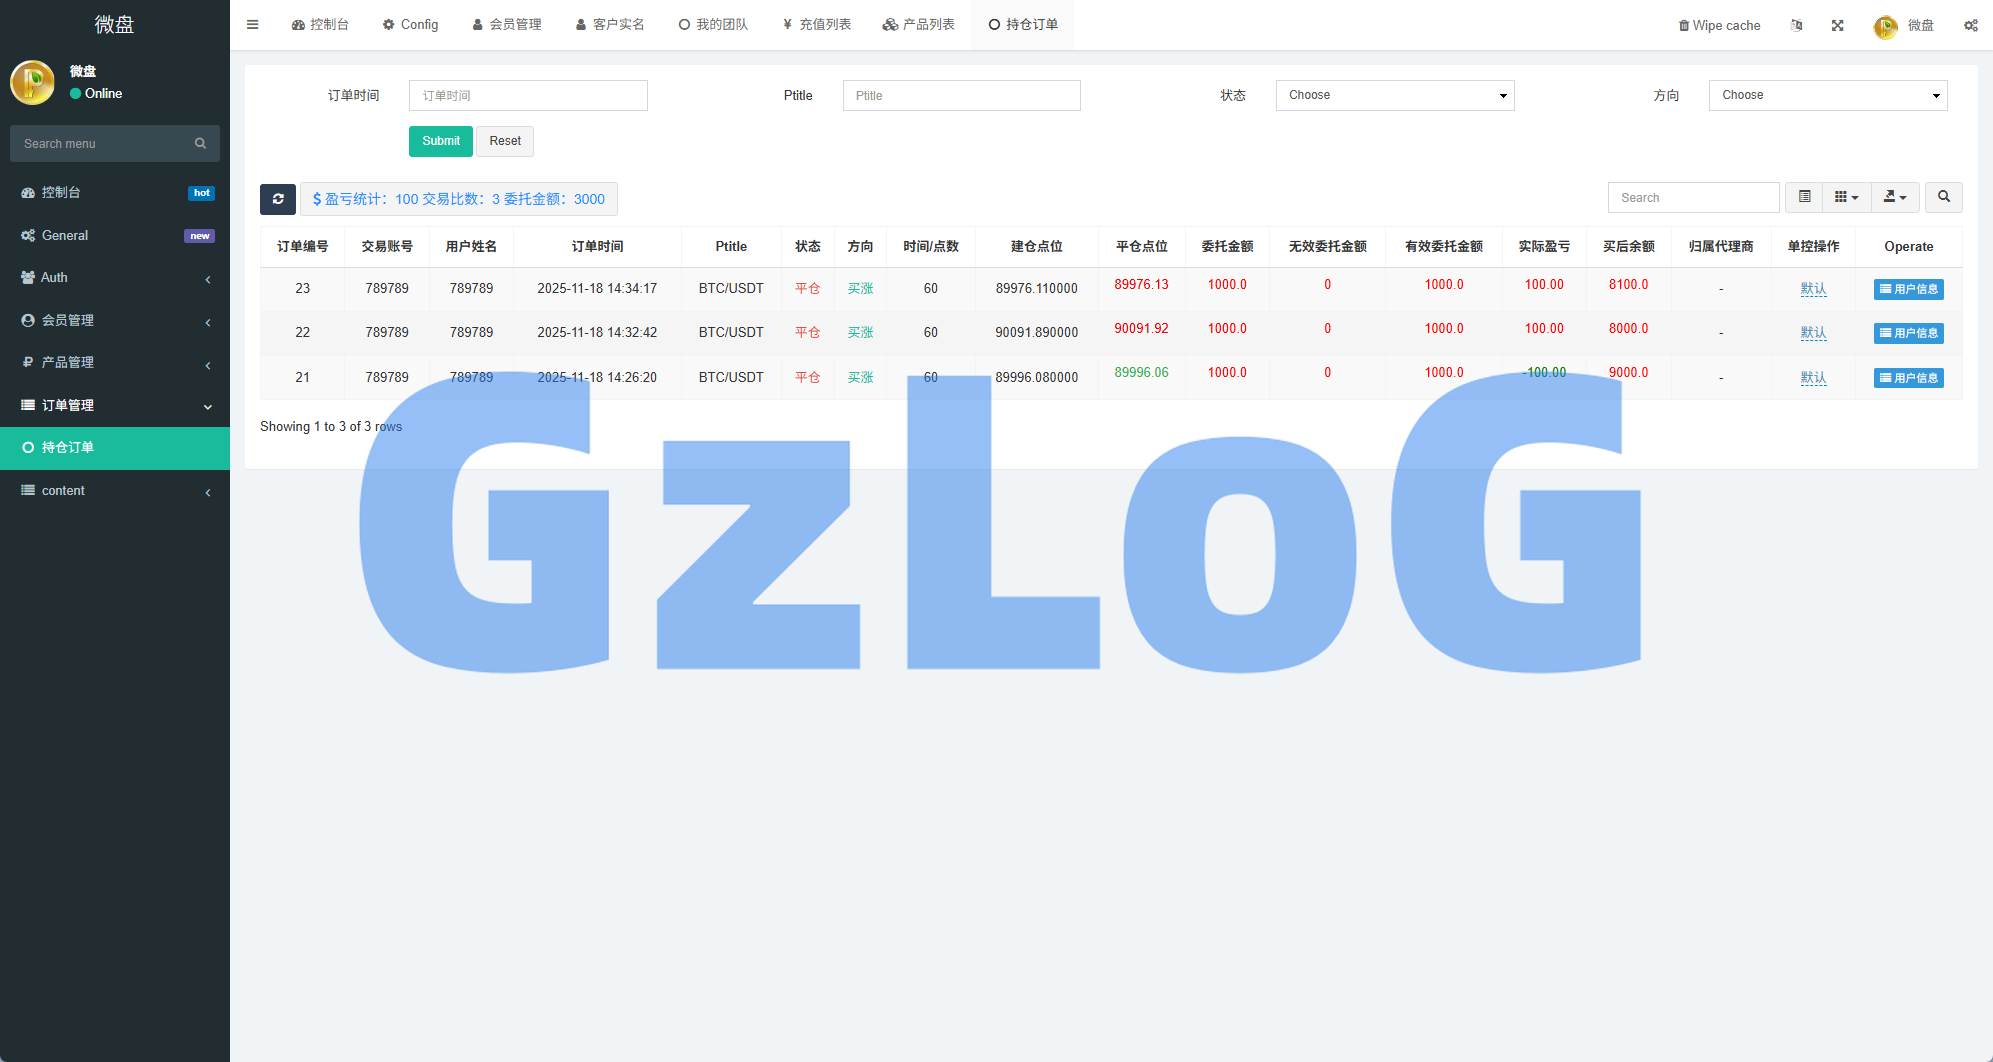
Task: Enter fullscreen with the expand arrows icon
Action: coord(1837,25)
